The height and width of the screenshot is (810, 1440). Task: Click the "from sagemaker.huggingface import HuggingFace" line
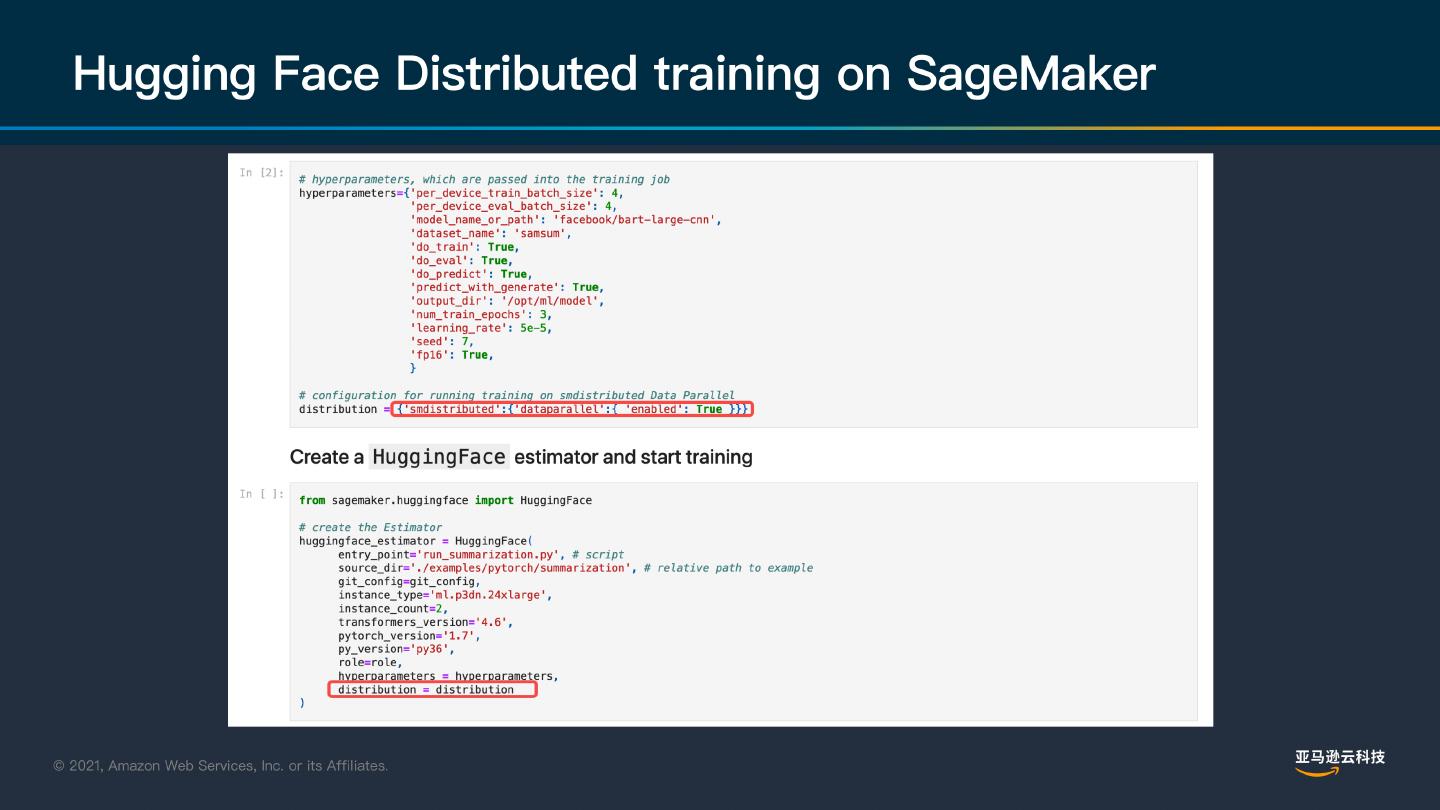(445, 500)
